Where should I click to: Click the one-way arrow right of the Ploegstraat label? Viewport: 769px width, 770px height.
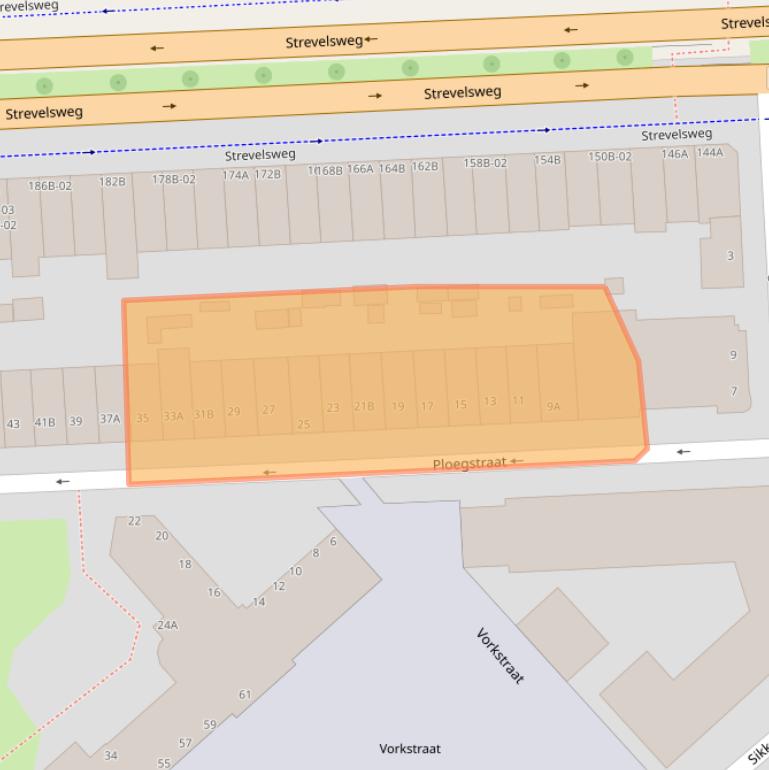click(x=517, y=461)
